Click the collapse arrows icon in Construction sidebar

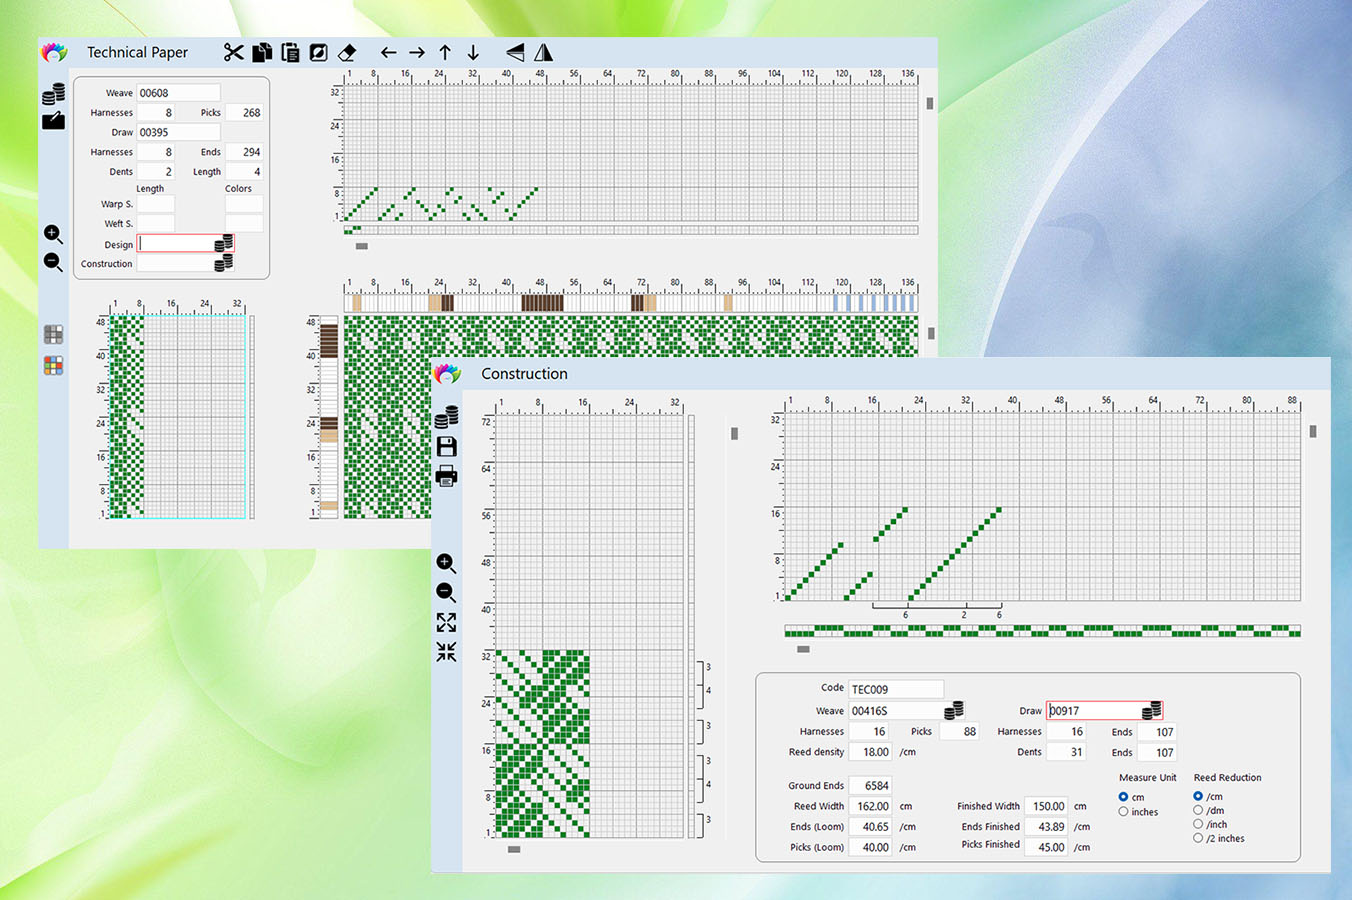[x=446, y=652]
